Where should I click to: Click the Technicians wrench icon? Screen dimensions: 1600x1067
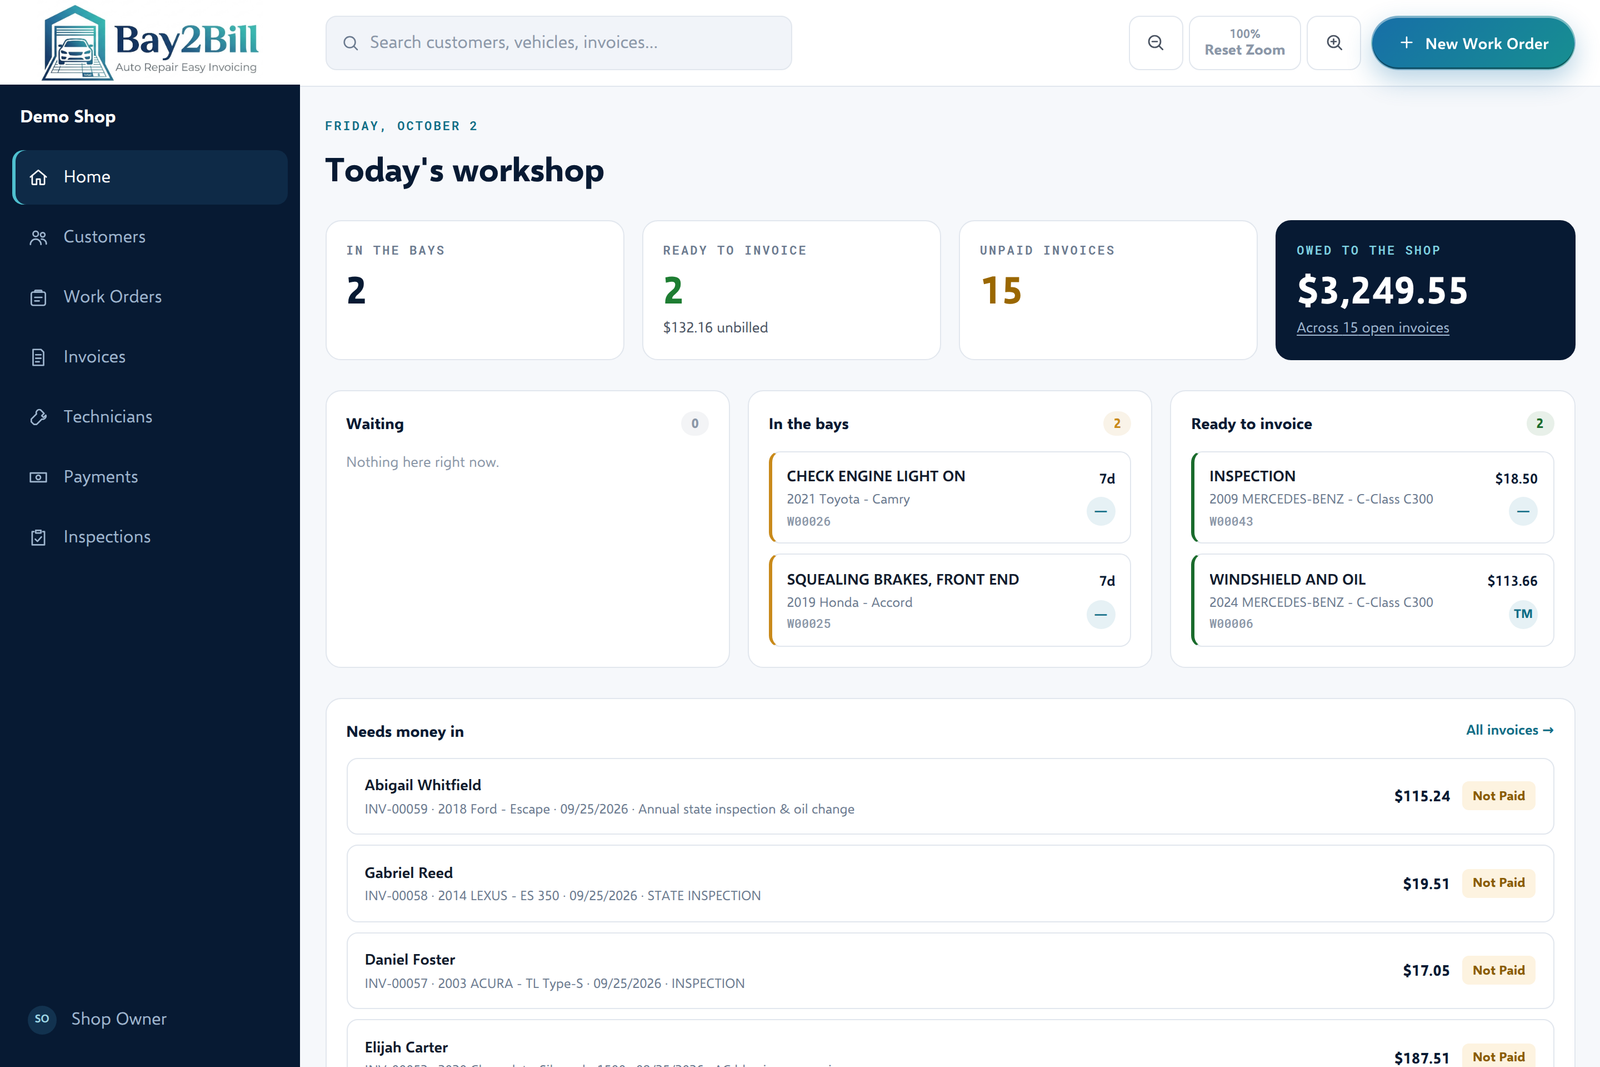tap(38, 417)
